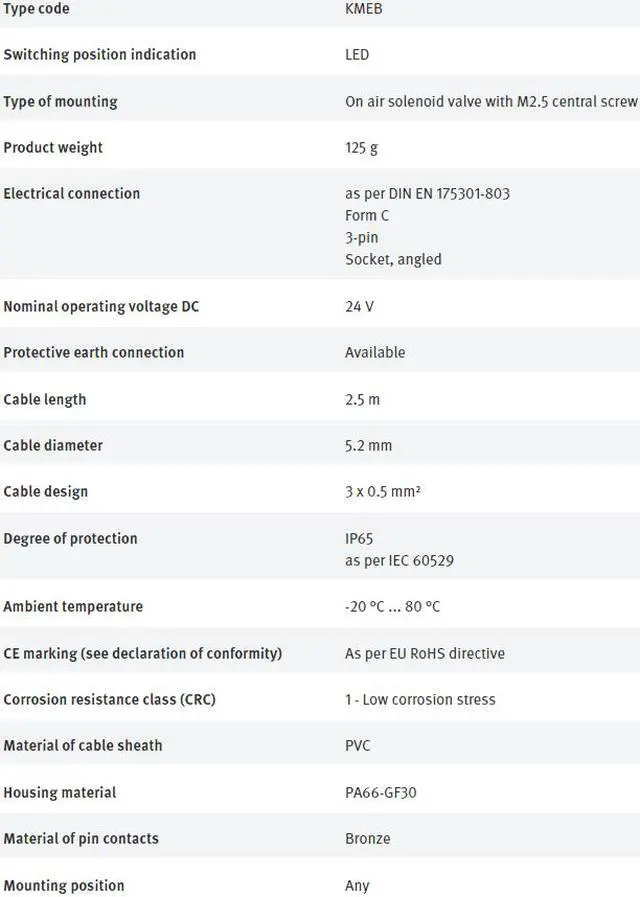Viewport: 640px width, 897px height.
Task: Click the M2.5 central screw mounting value
Action: click(x=491, y=102)
